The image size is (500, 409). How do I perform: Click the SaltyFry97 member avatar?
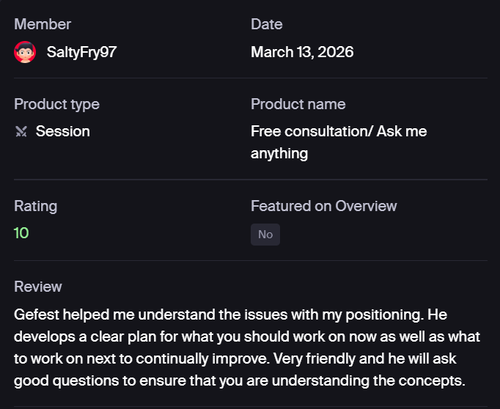pos(25,52)
